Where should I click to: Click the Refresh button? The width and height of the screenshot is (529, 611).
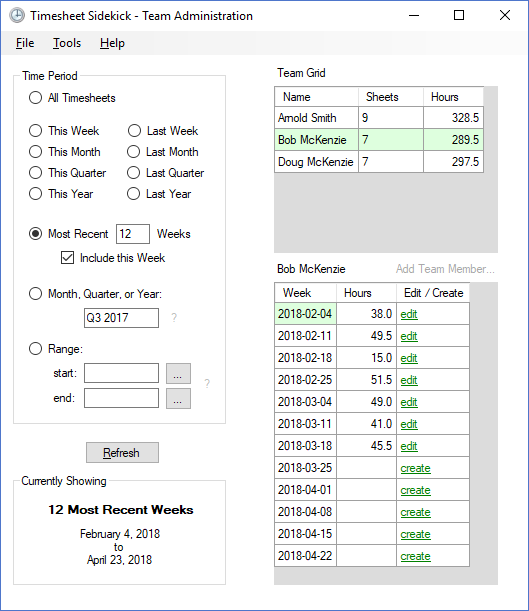122,452
